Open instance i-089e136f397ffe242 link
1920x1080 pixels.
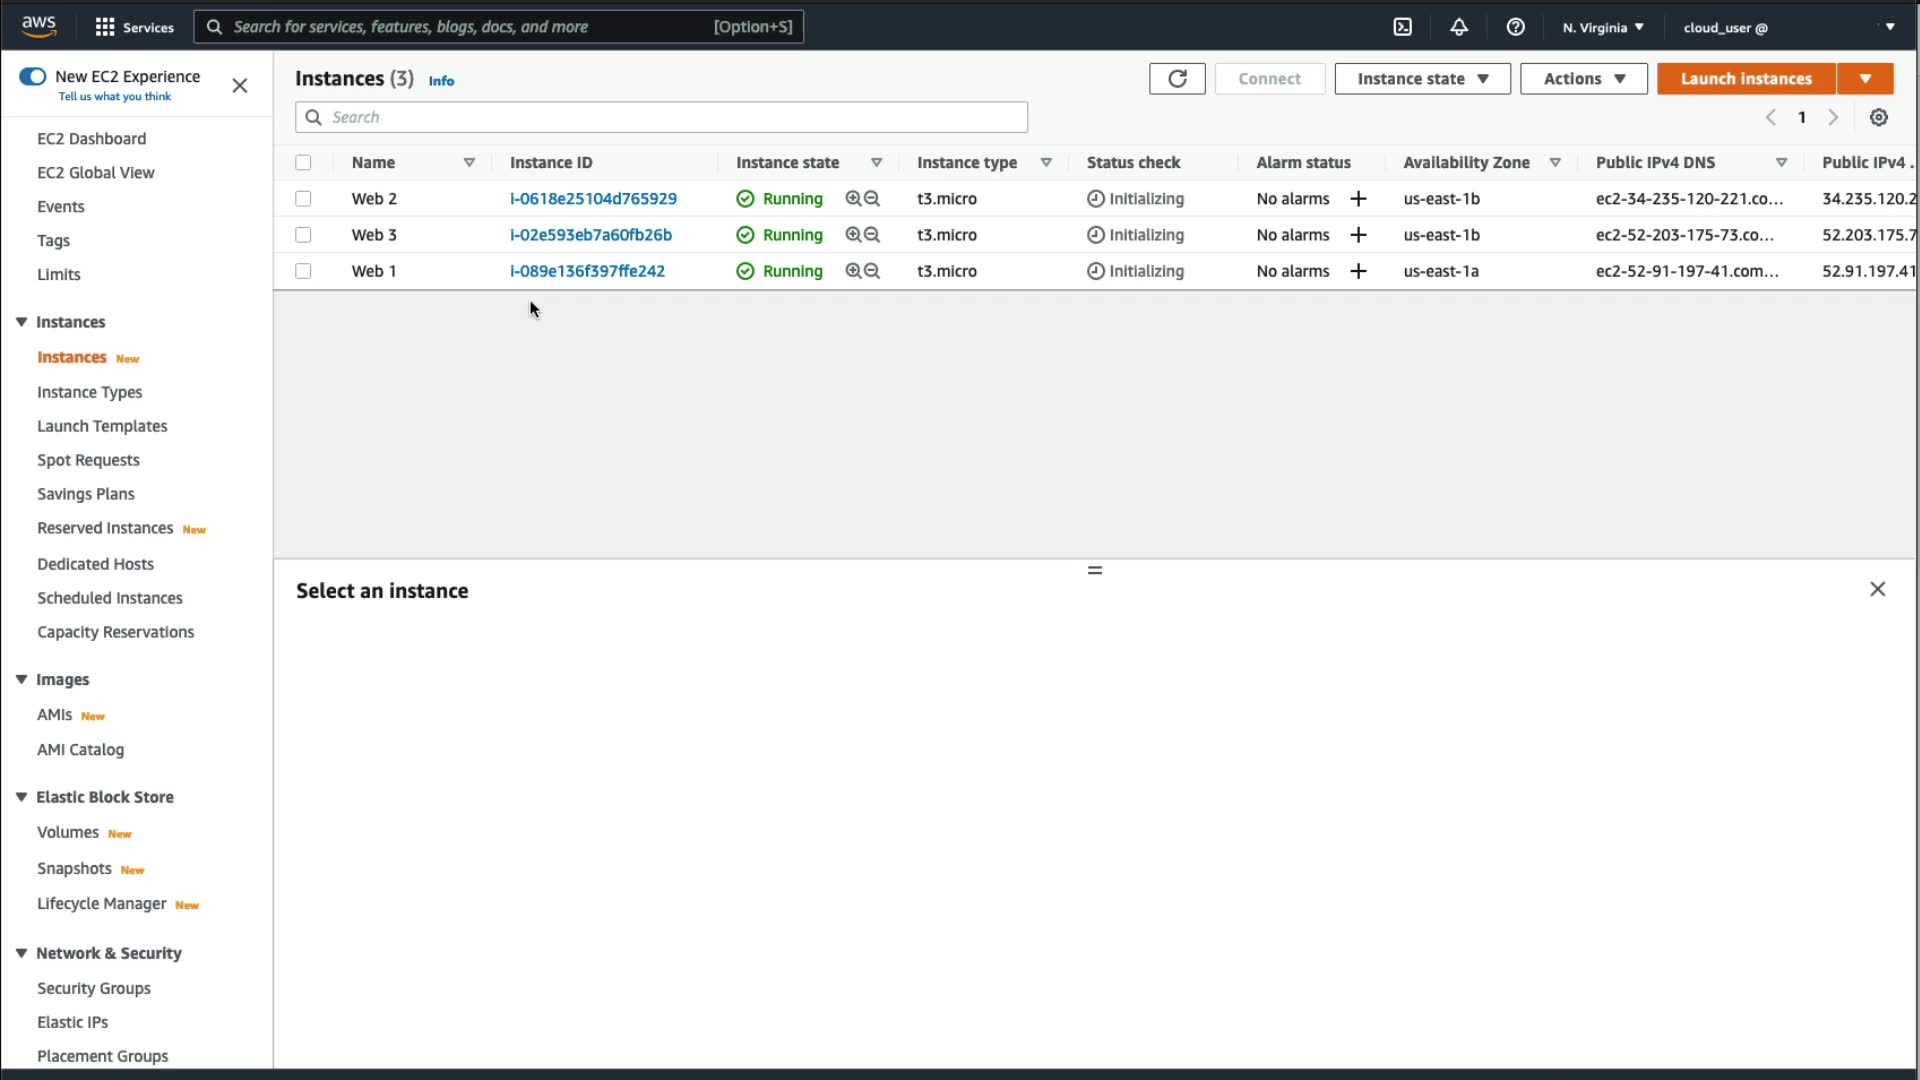pos(587,271)
